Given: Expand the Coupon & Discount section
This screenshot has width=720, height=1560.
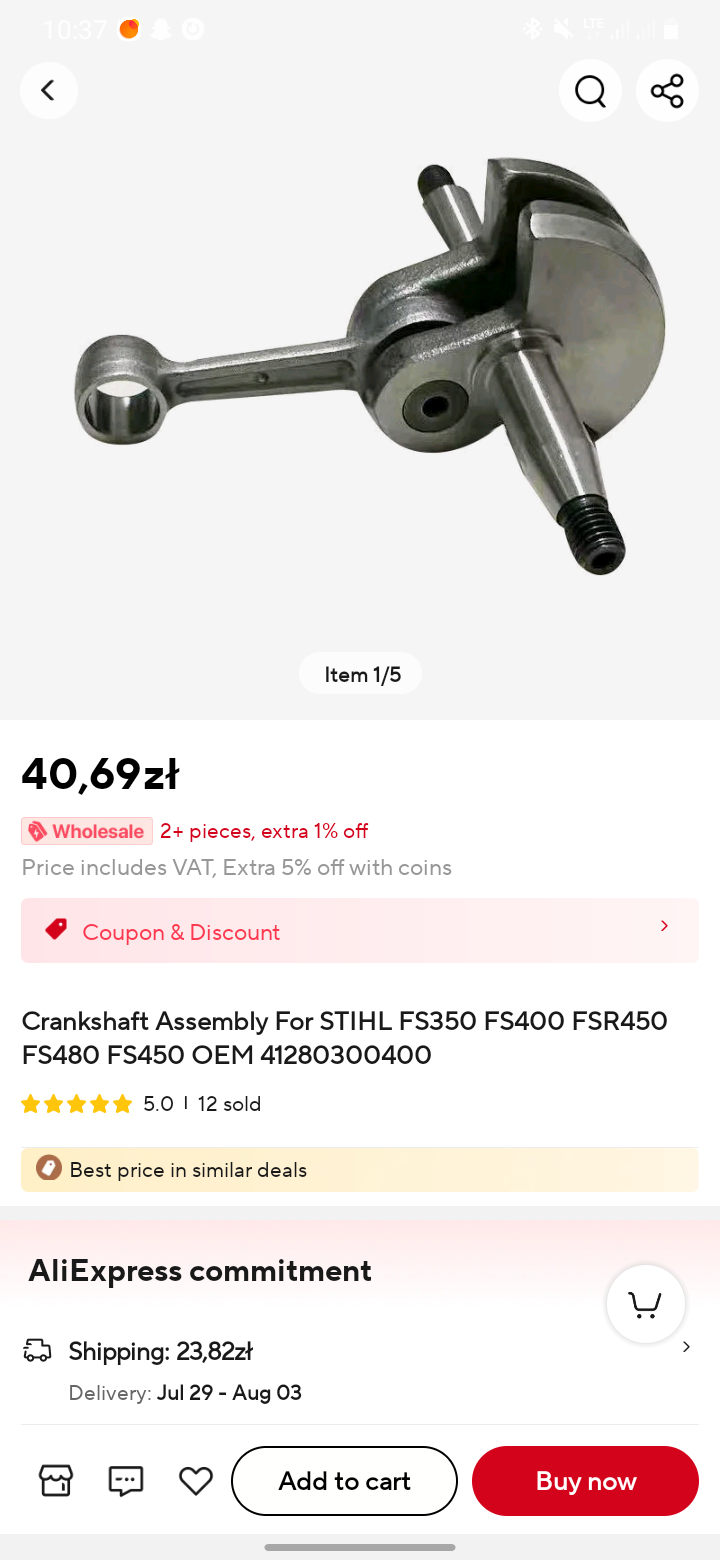Looking at the screenshot, I should 664,927.
